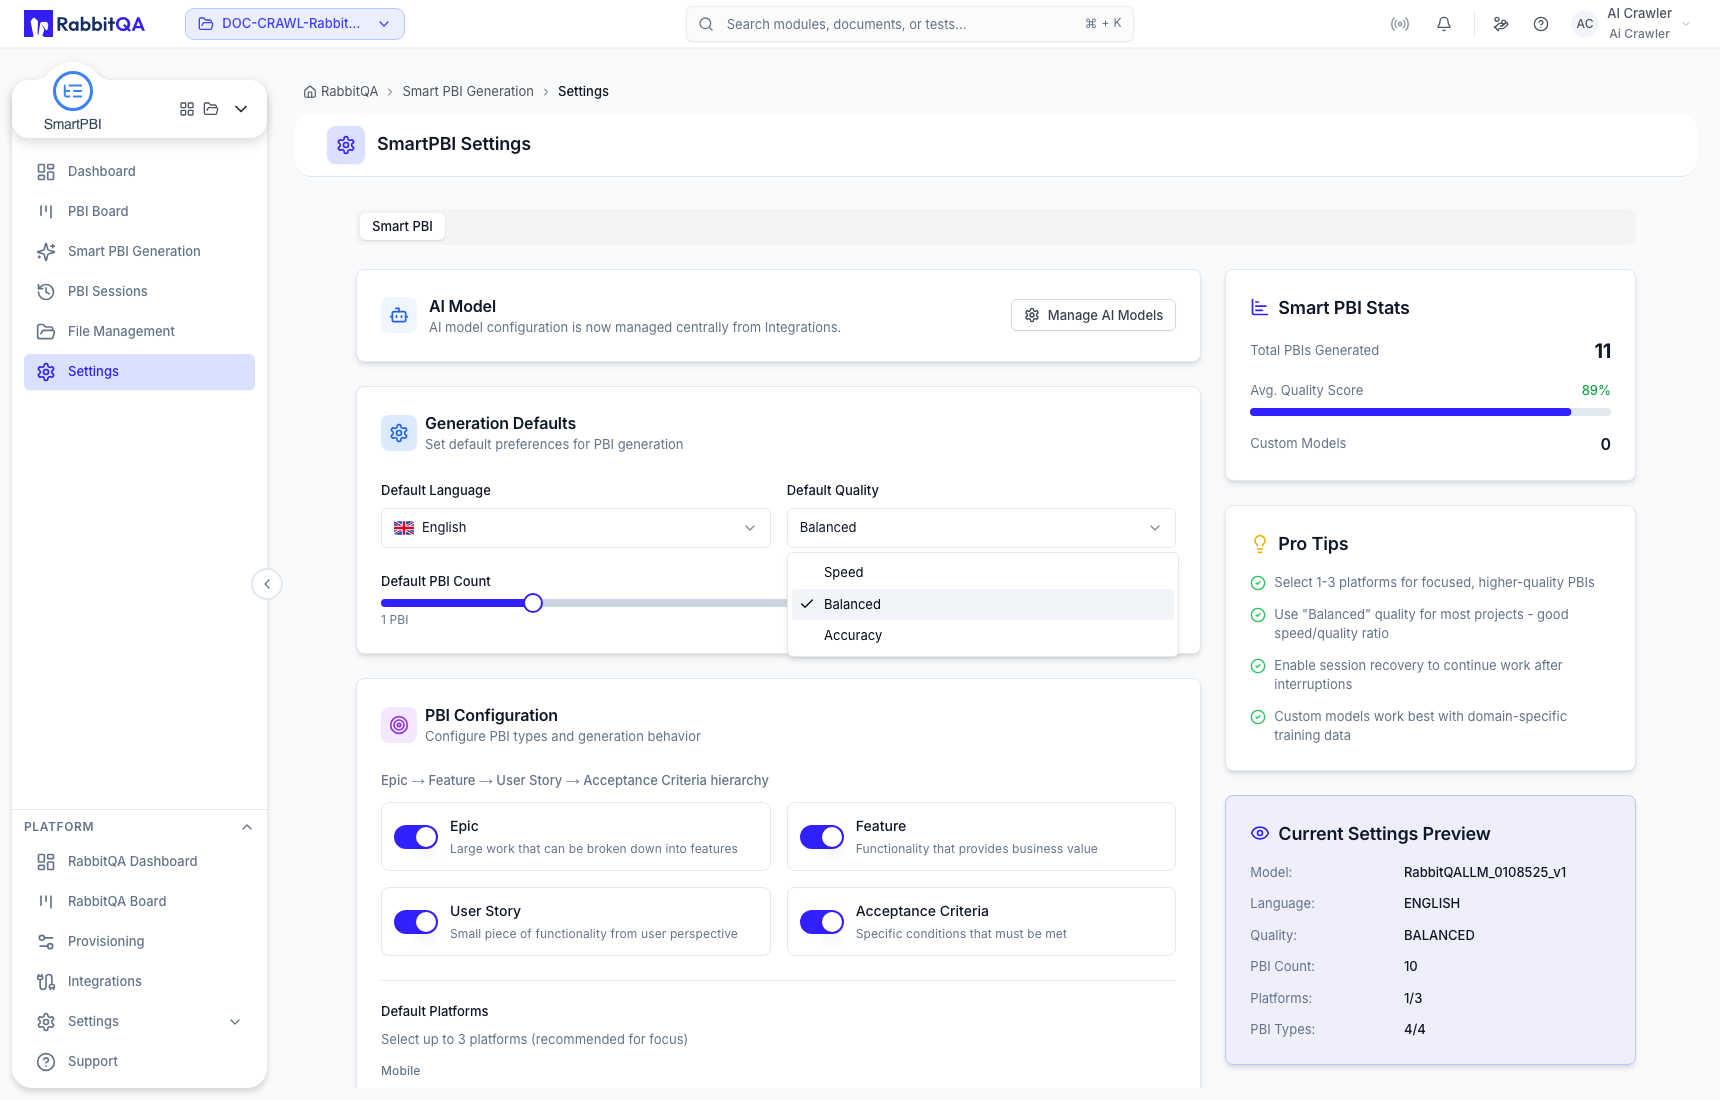Open RabbitQA Board under Platform

coord(139,902)
